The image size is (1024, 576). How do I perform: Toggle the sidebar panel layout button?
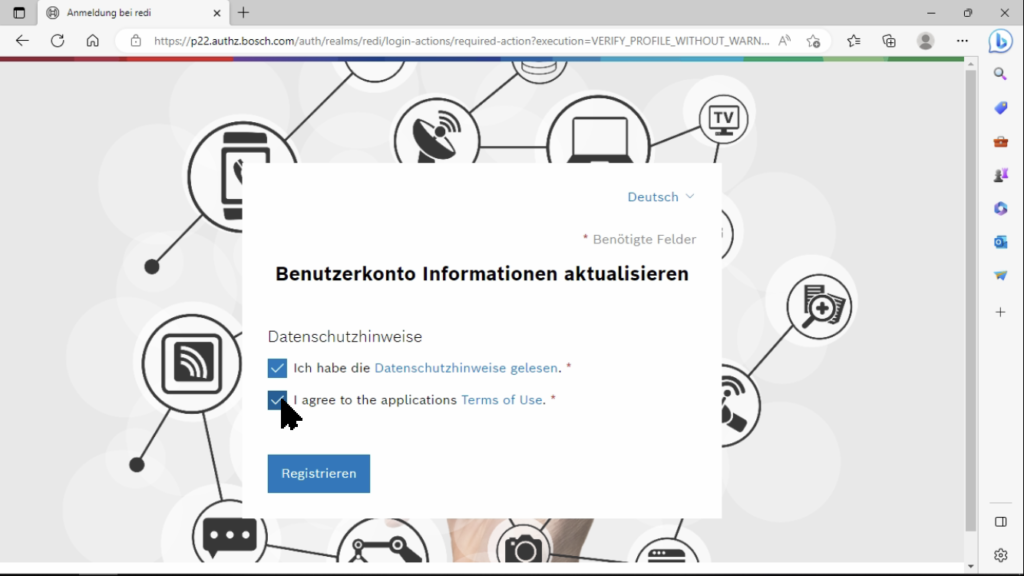[1000, 522]
